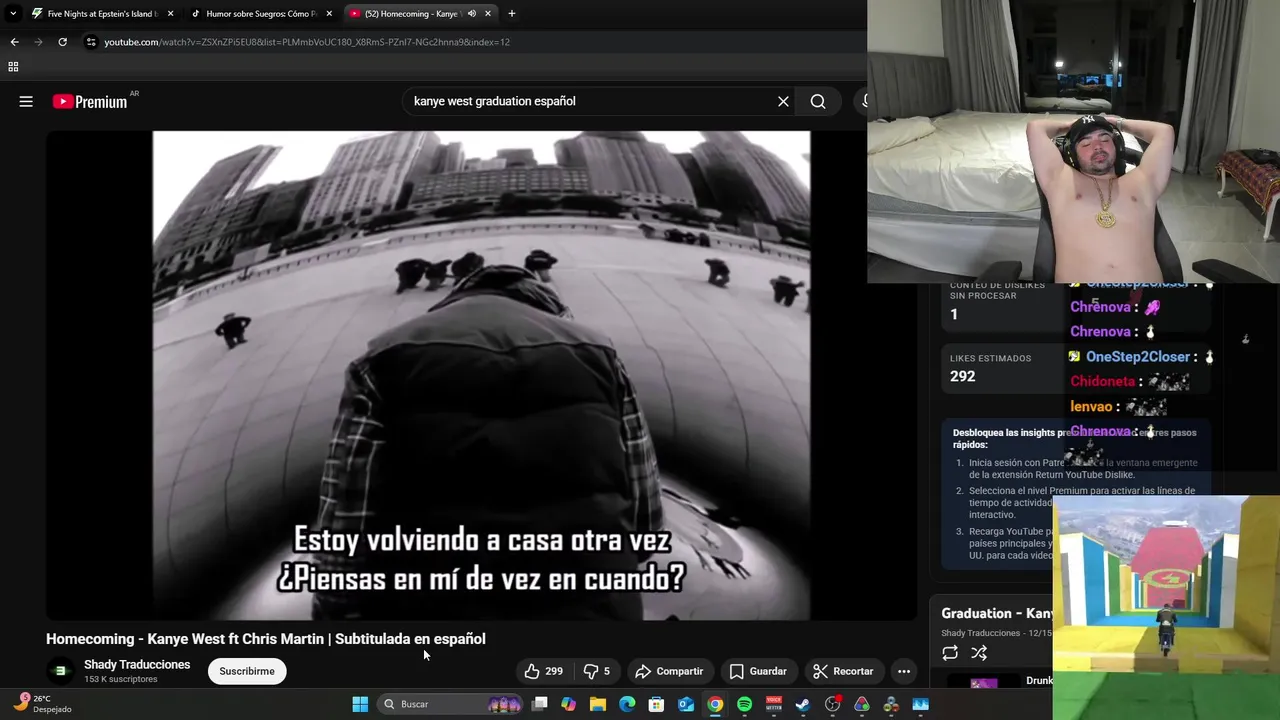
Task: Open Steam from the taskbar
Action: (803, 704)
